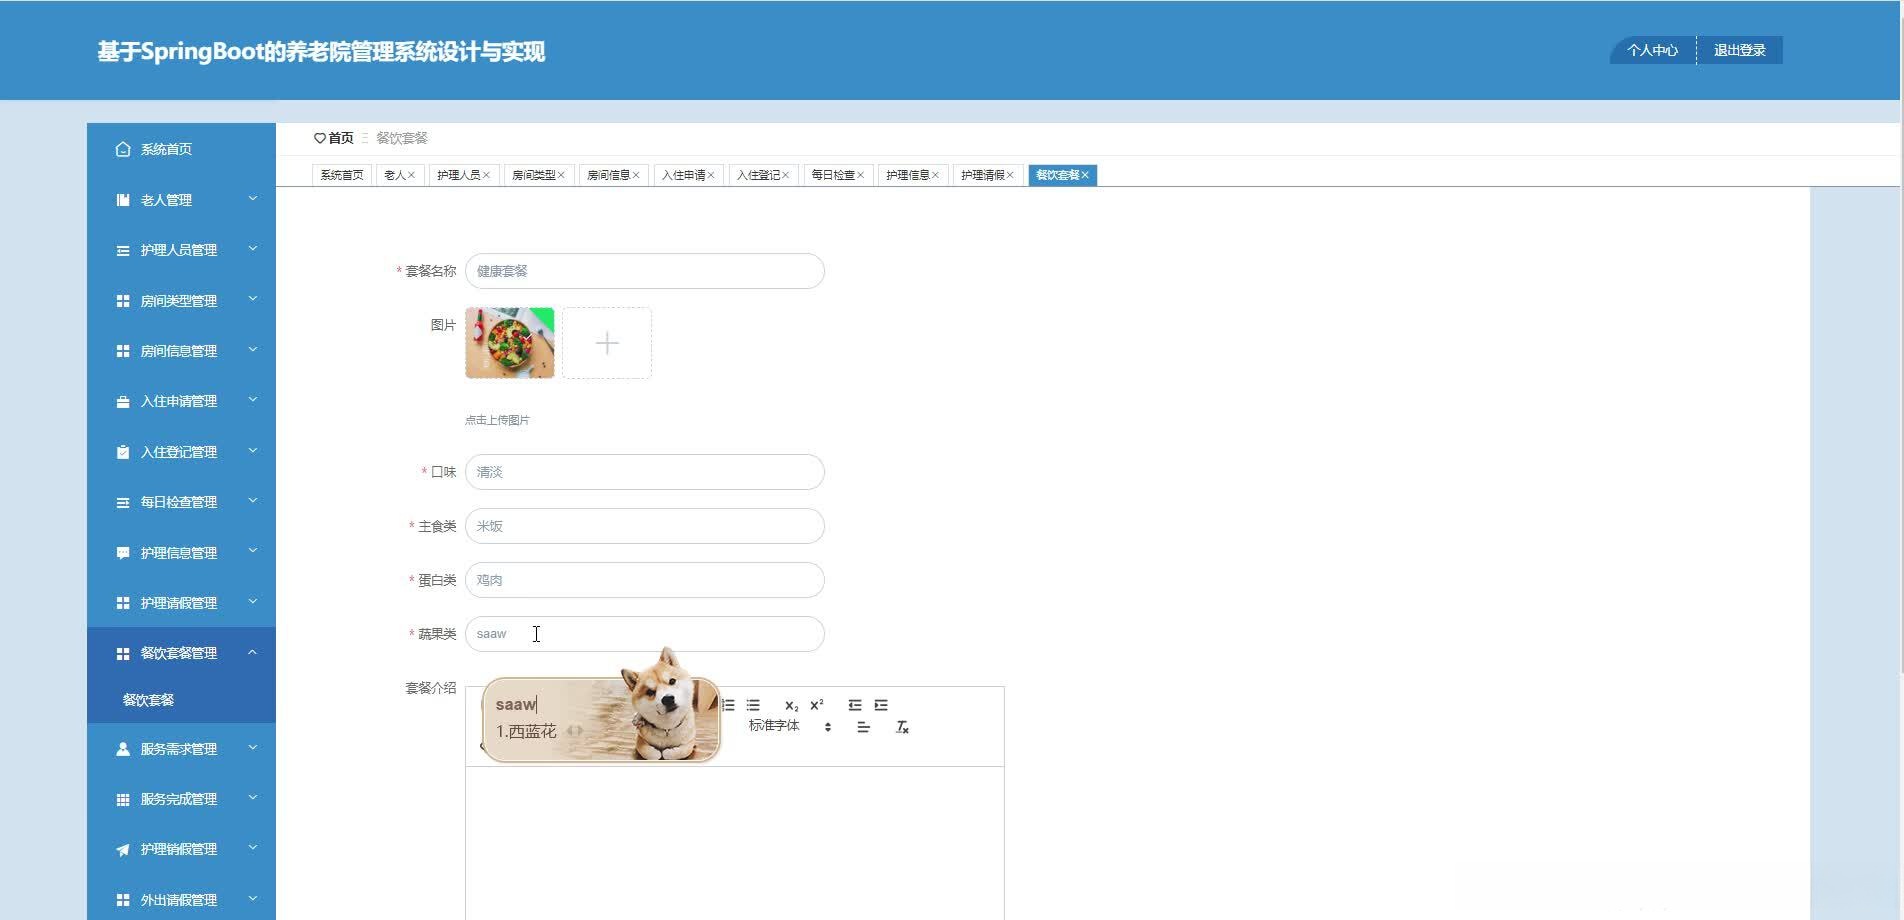Image resolution: width=1904 pixels, height=920 pixels.
Task: Click the 系统首页 house icon in the sidebar
Action: click(x=122, y=148)
